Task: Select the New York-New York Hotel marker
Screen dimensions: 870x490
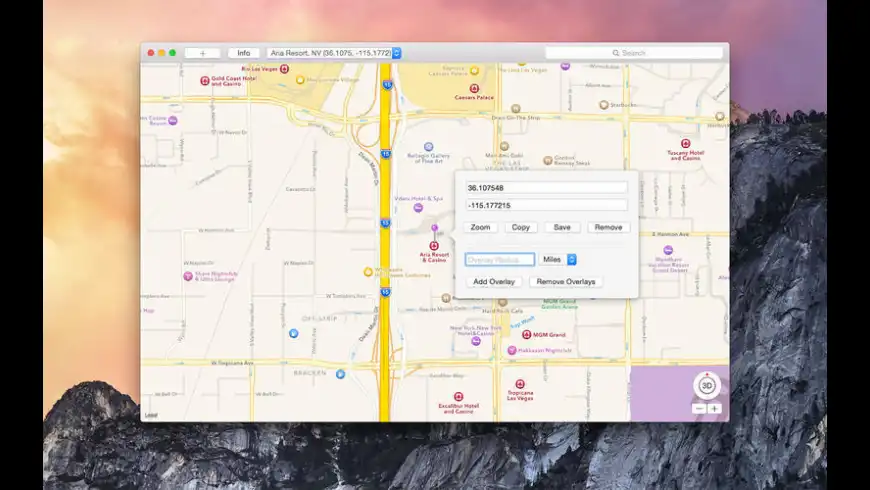Action: (476, 341)
